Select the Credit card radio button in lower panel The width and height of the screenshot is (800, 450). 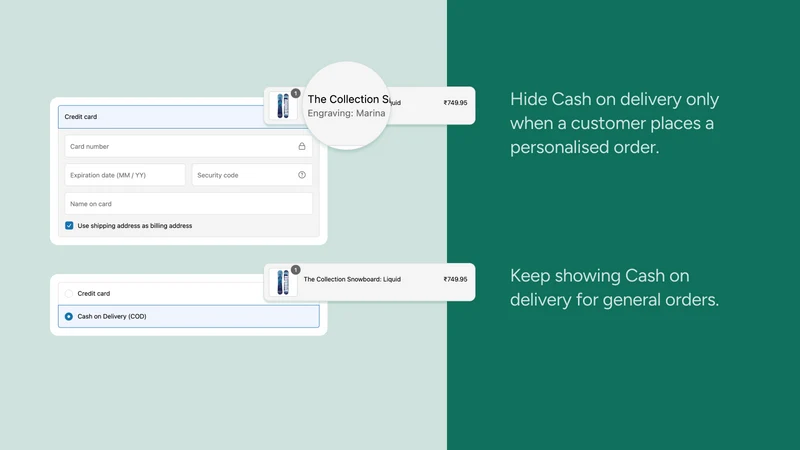(69, 293)
